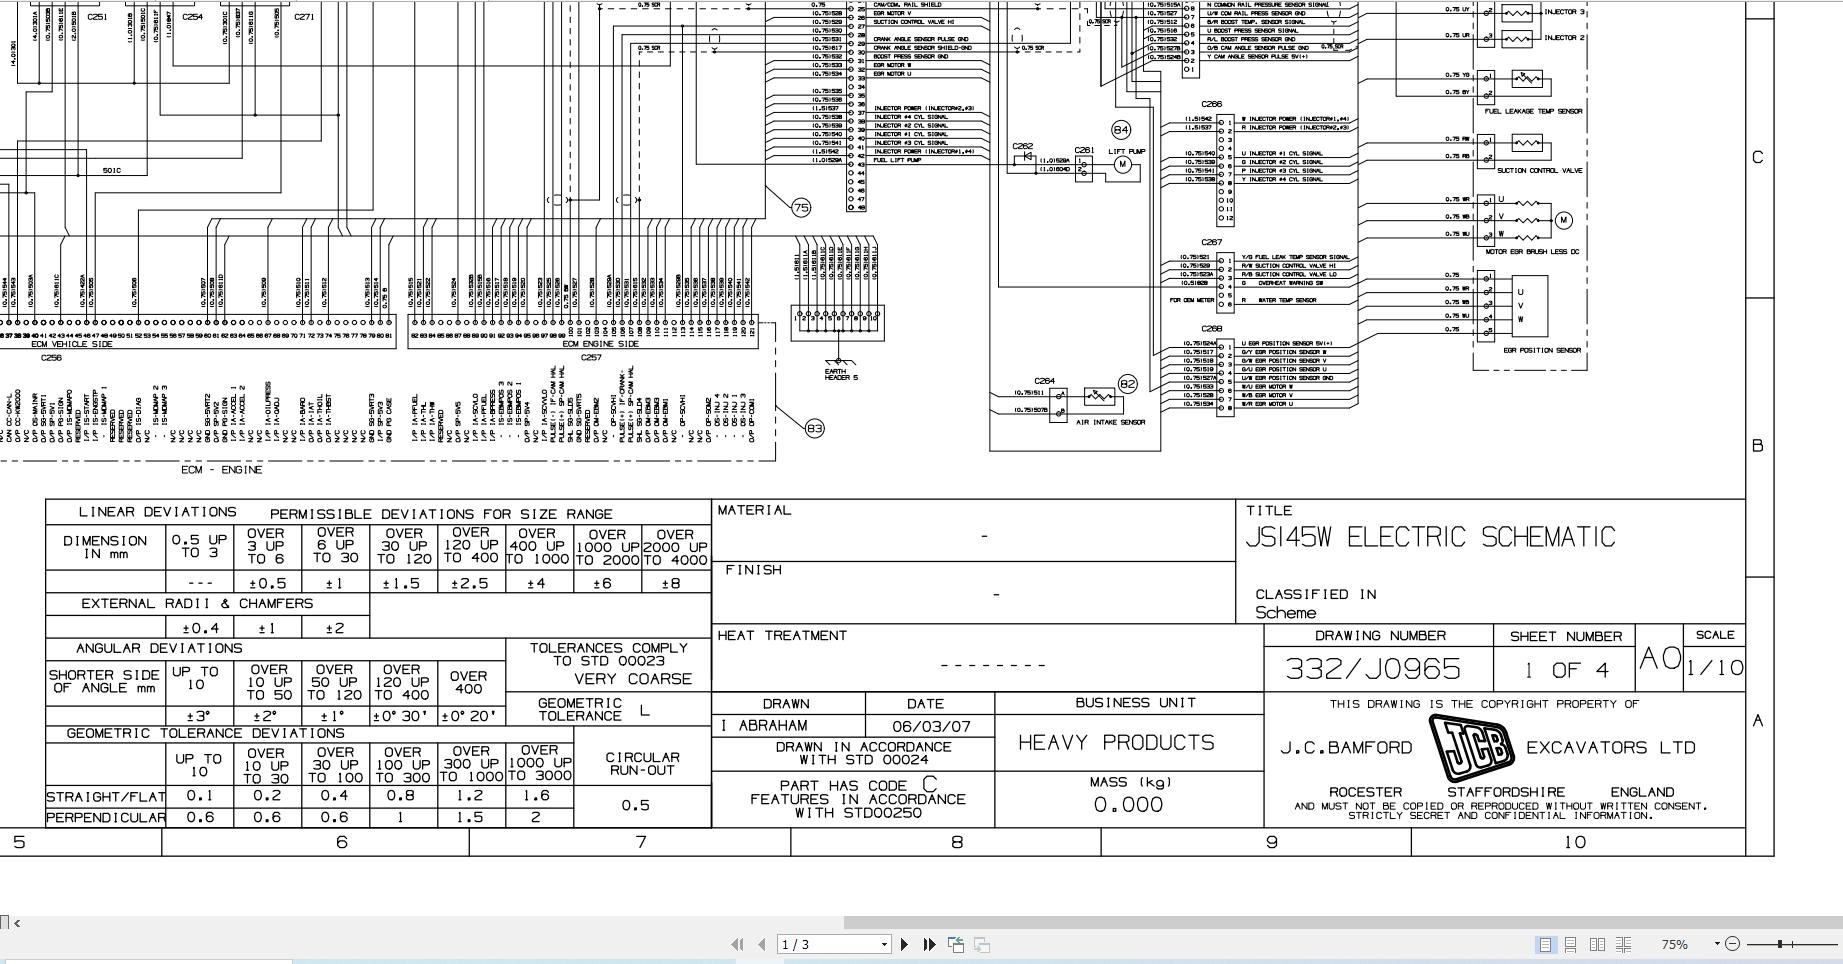Go to the previous page

coord(763,943)
